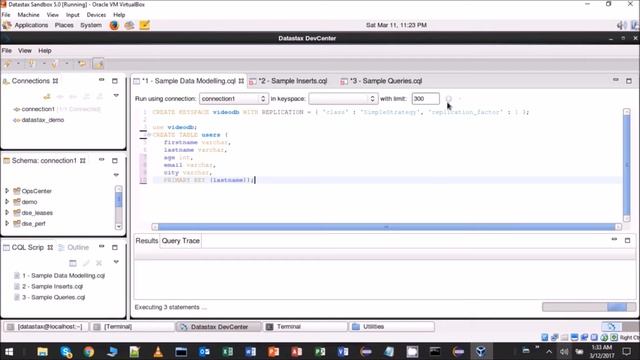Open Visio from the Windows taskbar
The width and height of the screenshot is (640, 360).
pos(343,351)
